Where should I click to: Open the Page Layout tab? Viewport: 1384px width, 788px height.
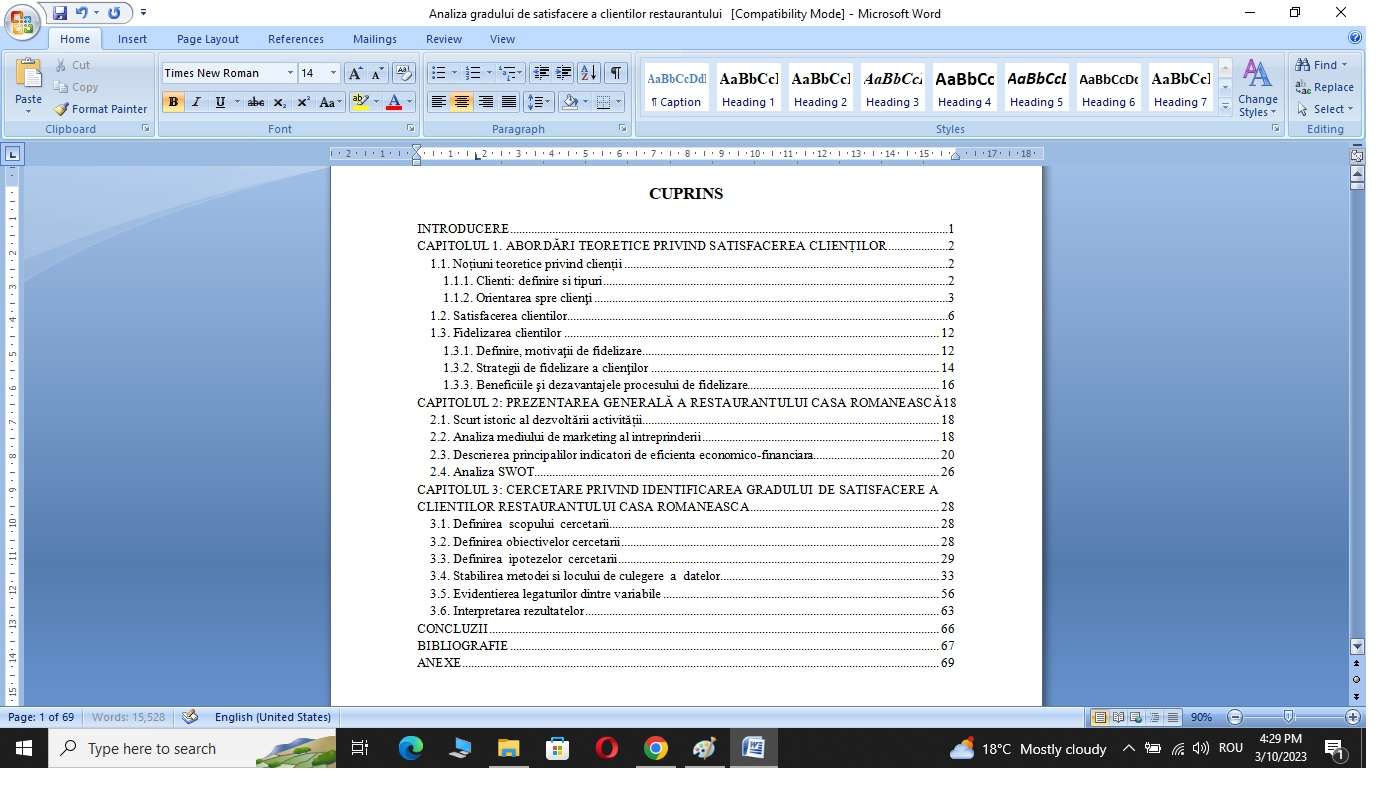(x=208, y=39)
